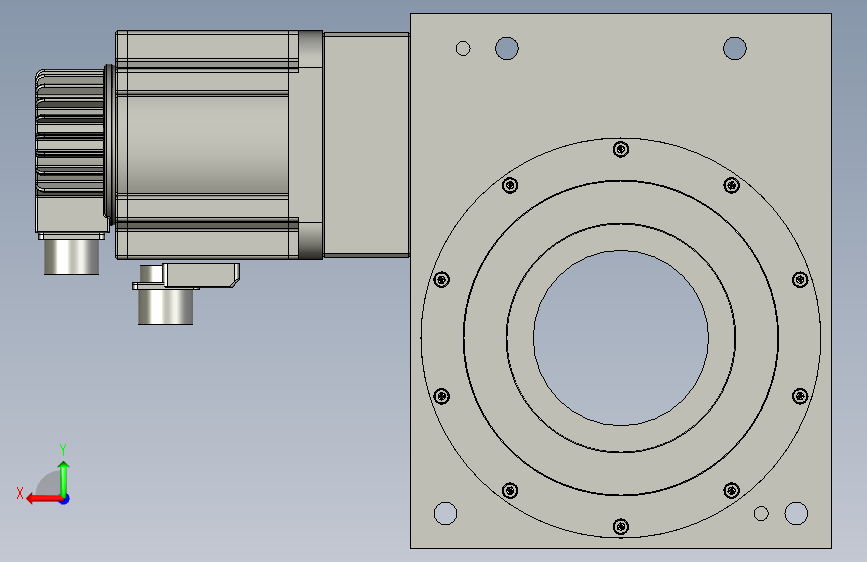Screen dimensions: 867x562
Task: Click the blue Z axis dot on the triad
Action: 65,499
